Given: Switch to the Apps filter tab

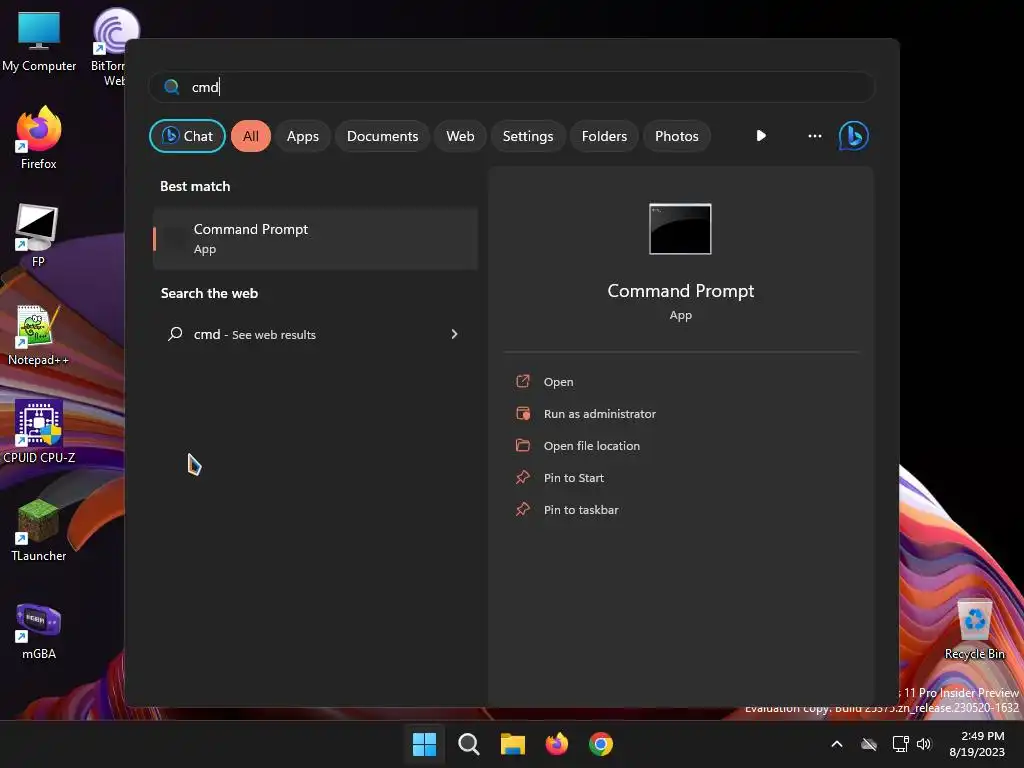Looking at the screenshot, I should [x=302, y=136].
